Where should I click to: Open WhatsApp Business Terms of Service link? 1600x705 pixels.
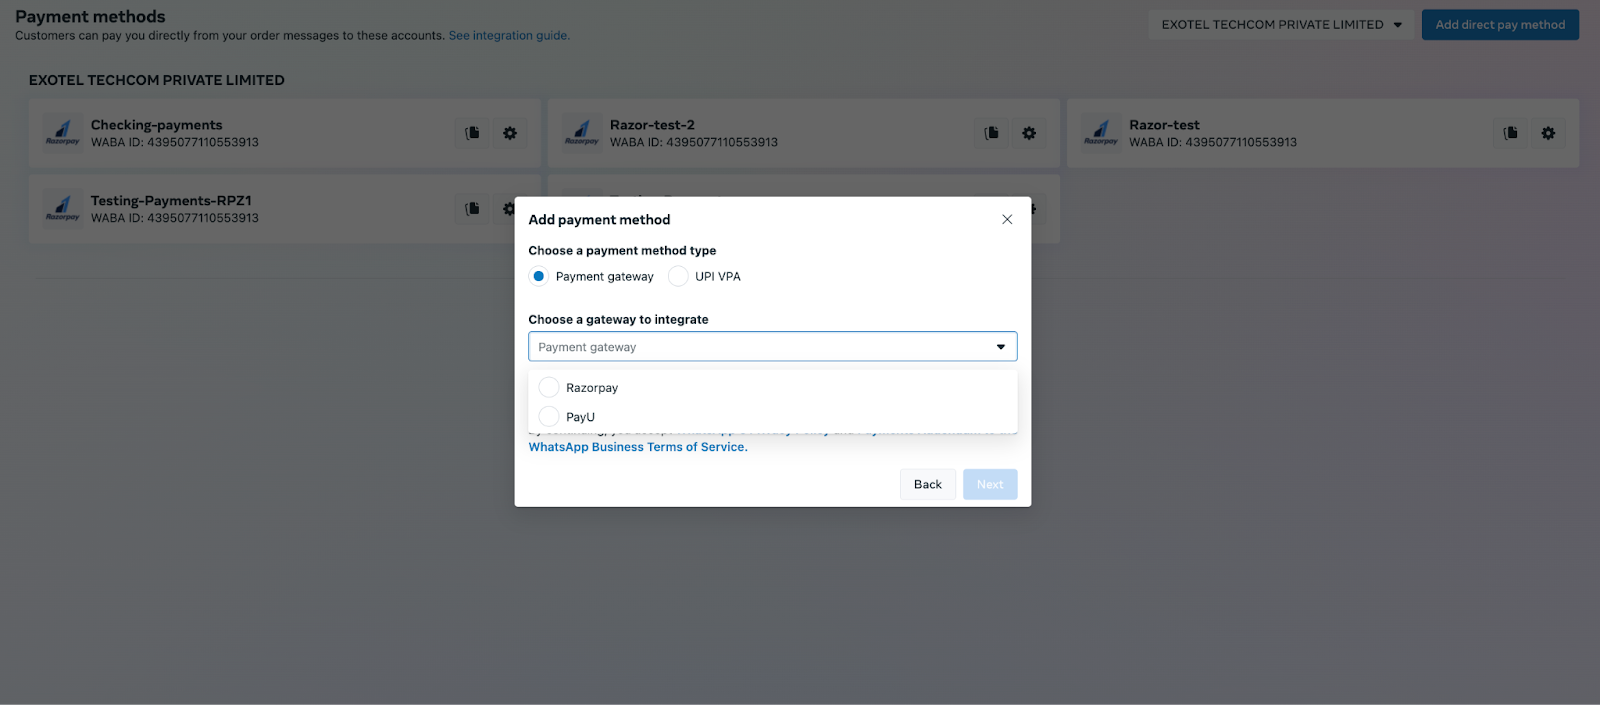[638, 447]
